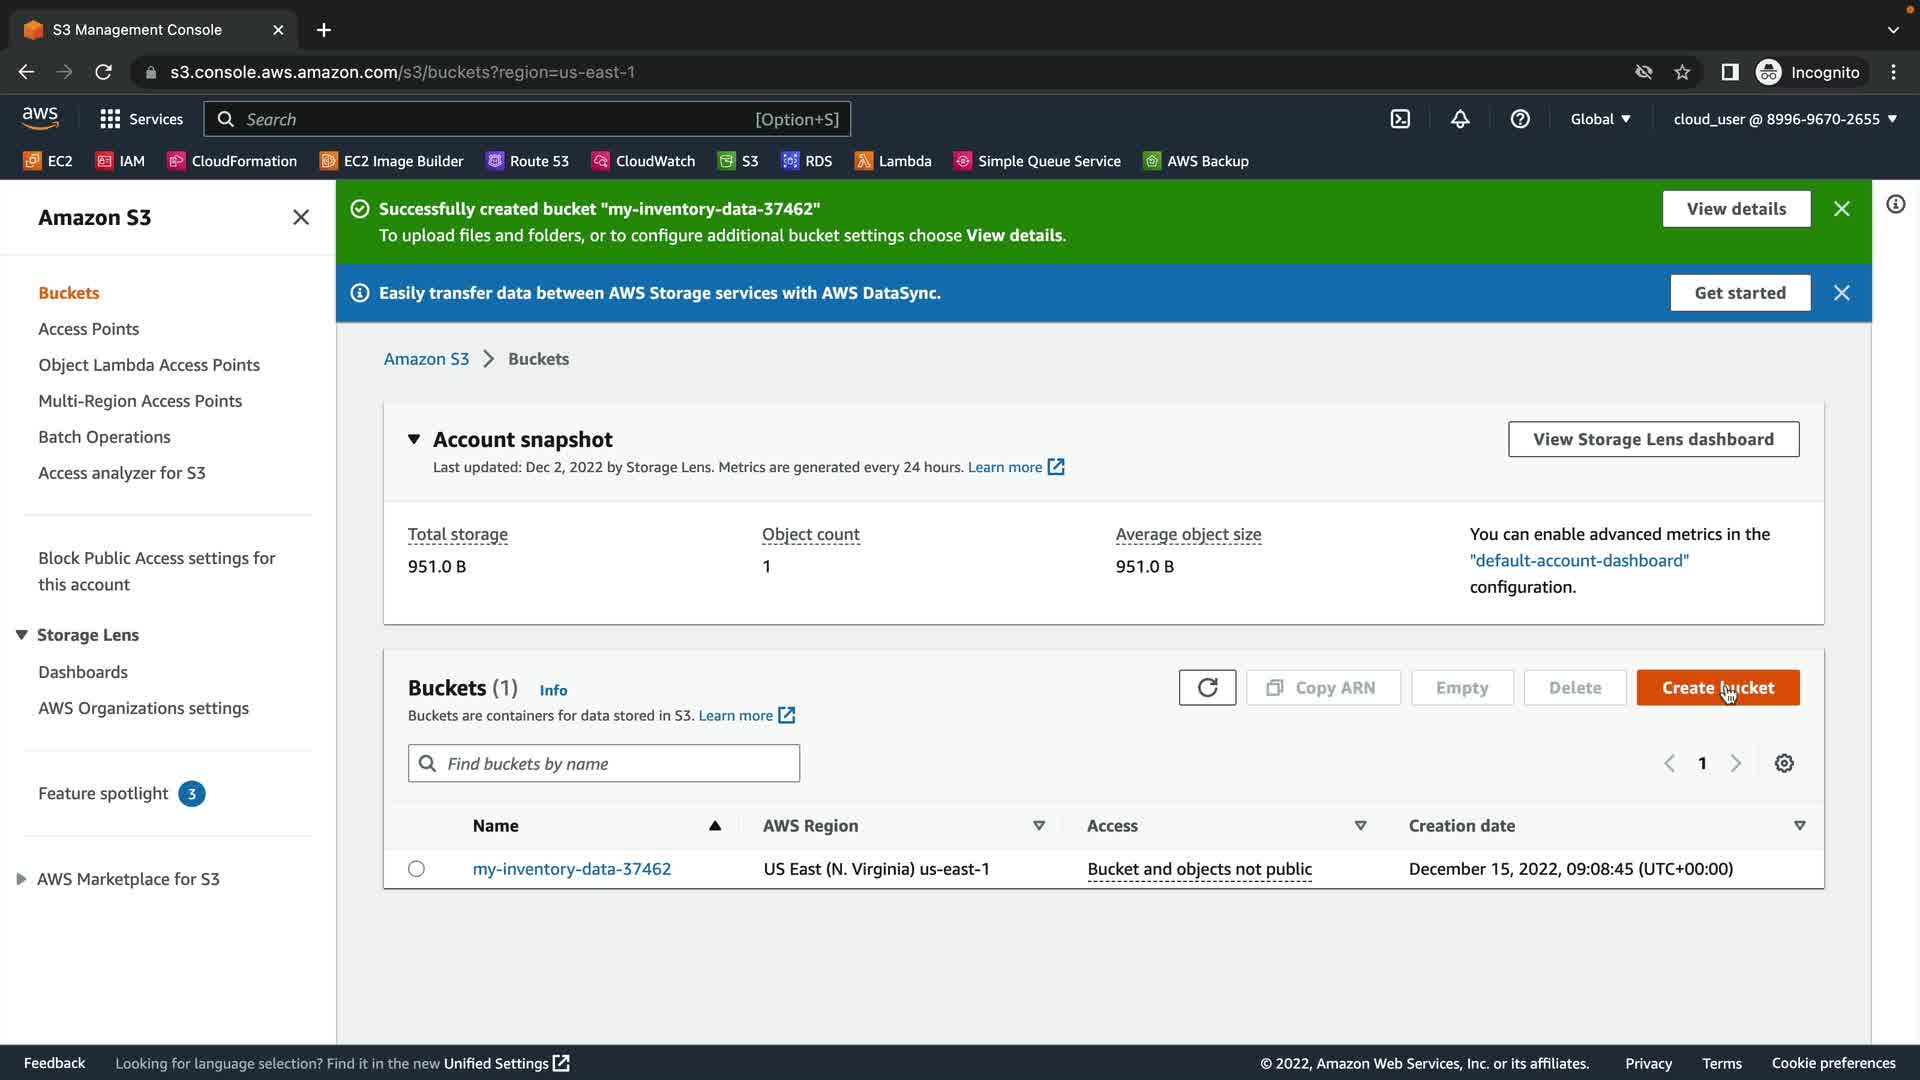1920x1080 pixels.
Task: Click the View Storage Lens dashboard button
Action: click(x=1653, y=439)
